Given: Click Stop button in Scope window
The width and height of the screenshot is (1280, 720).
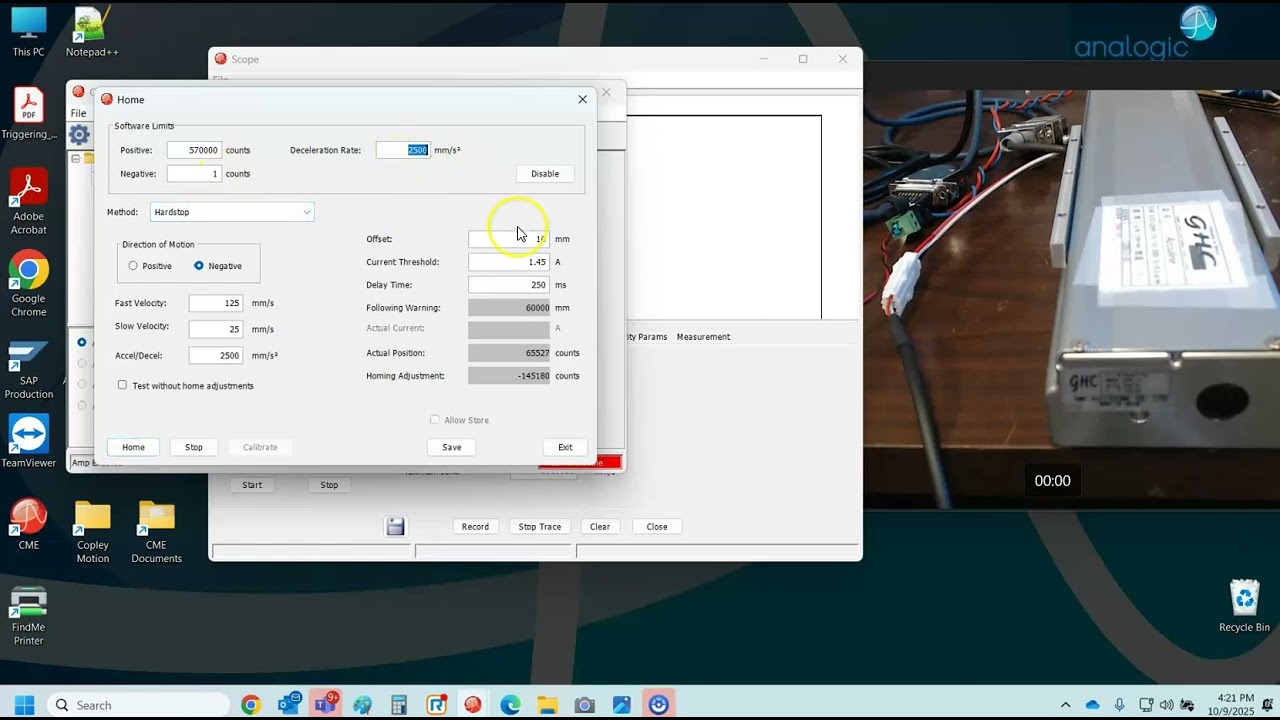Looking at the screenshot, I should click(x=329, y=485).
